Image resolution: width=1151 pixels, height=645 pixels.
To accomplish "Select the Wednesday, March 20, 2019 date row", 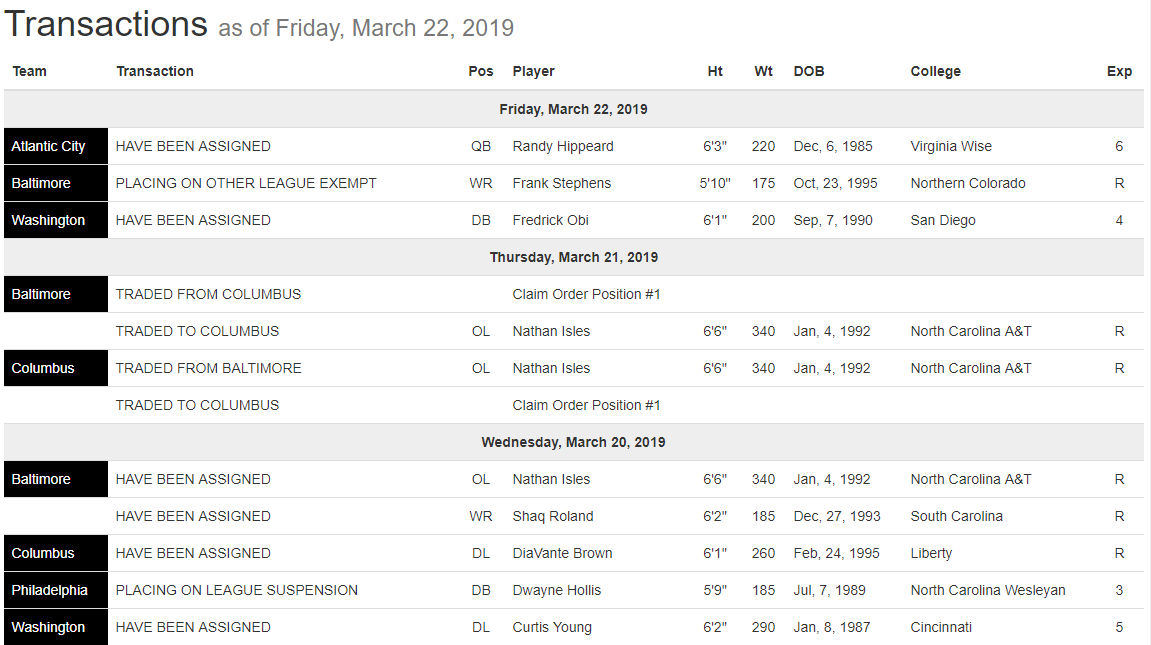I will [x=573, y=442].
